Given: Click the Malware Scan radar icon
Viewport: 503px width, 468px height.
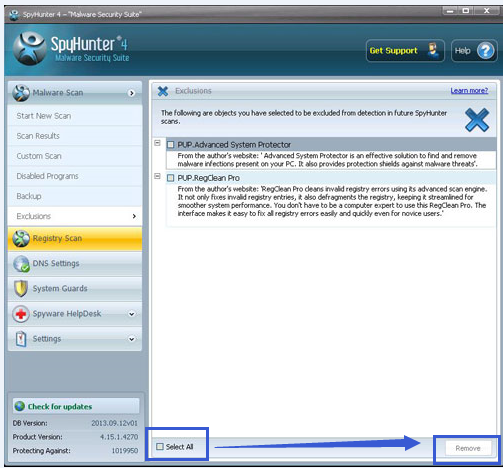Looking at the screenshot, I should 21,93.
